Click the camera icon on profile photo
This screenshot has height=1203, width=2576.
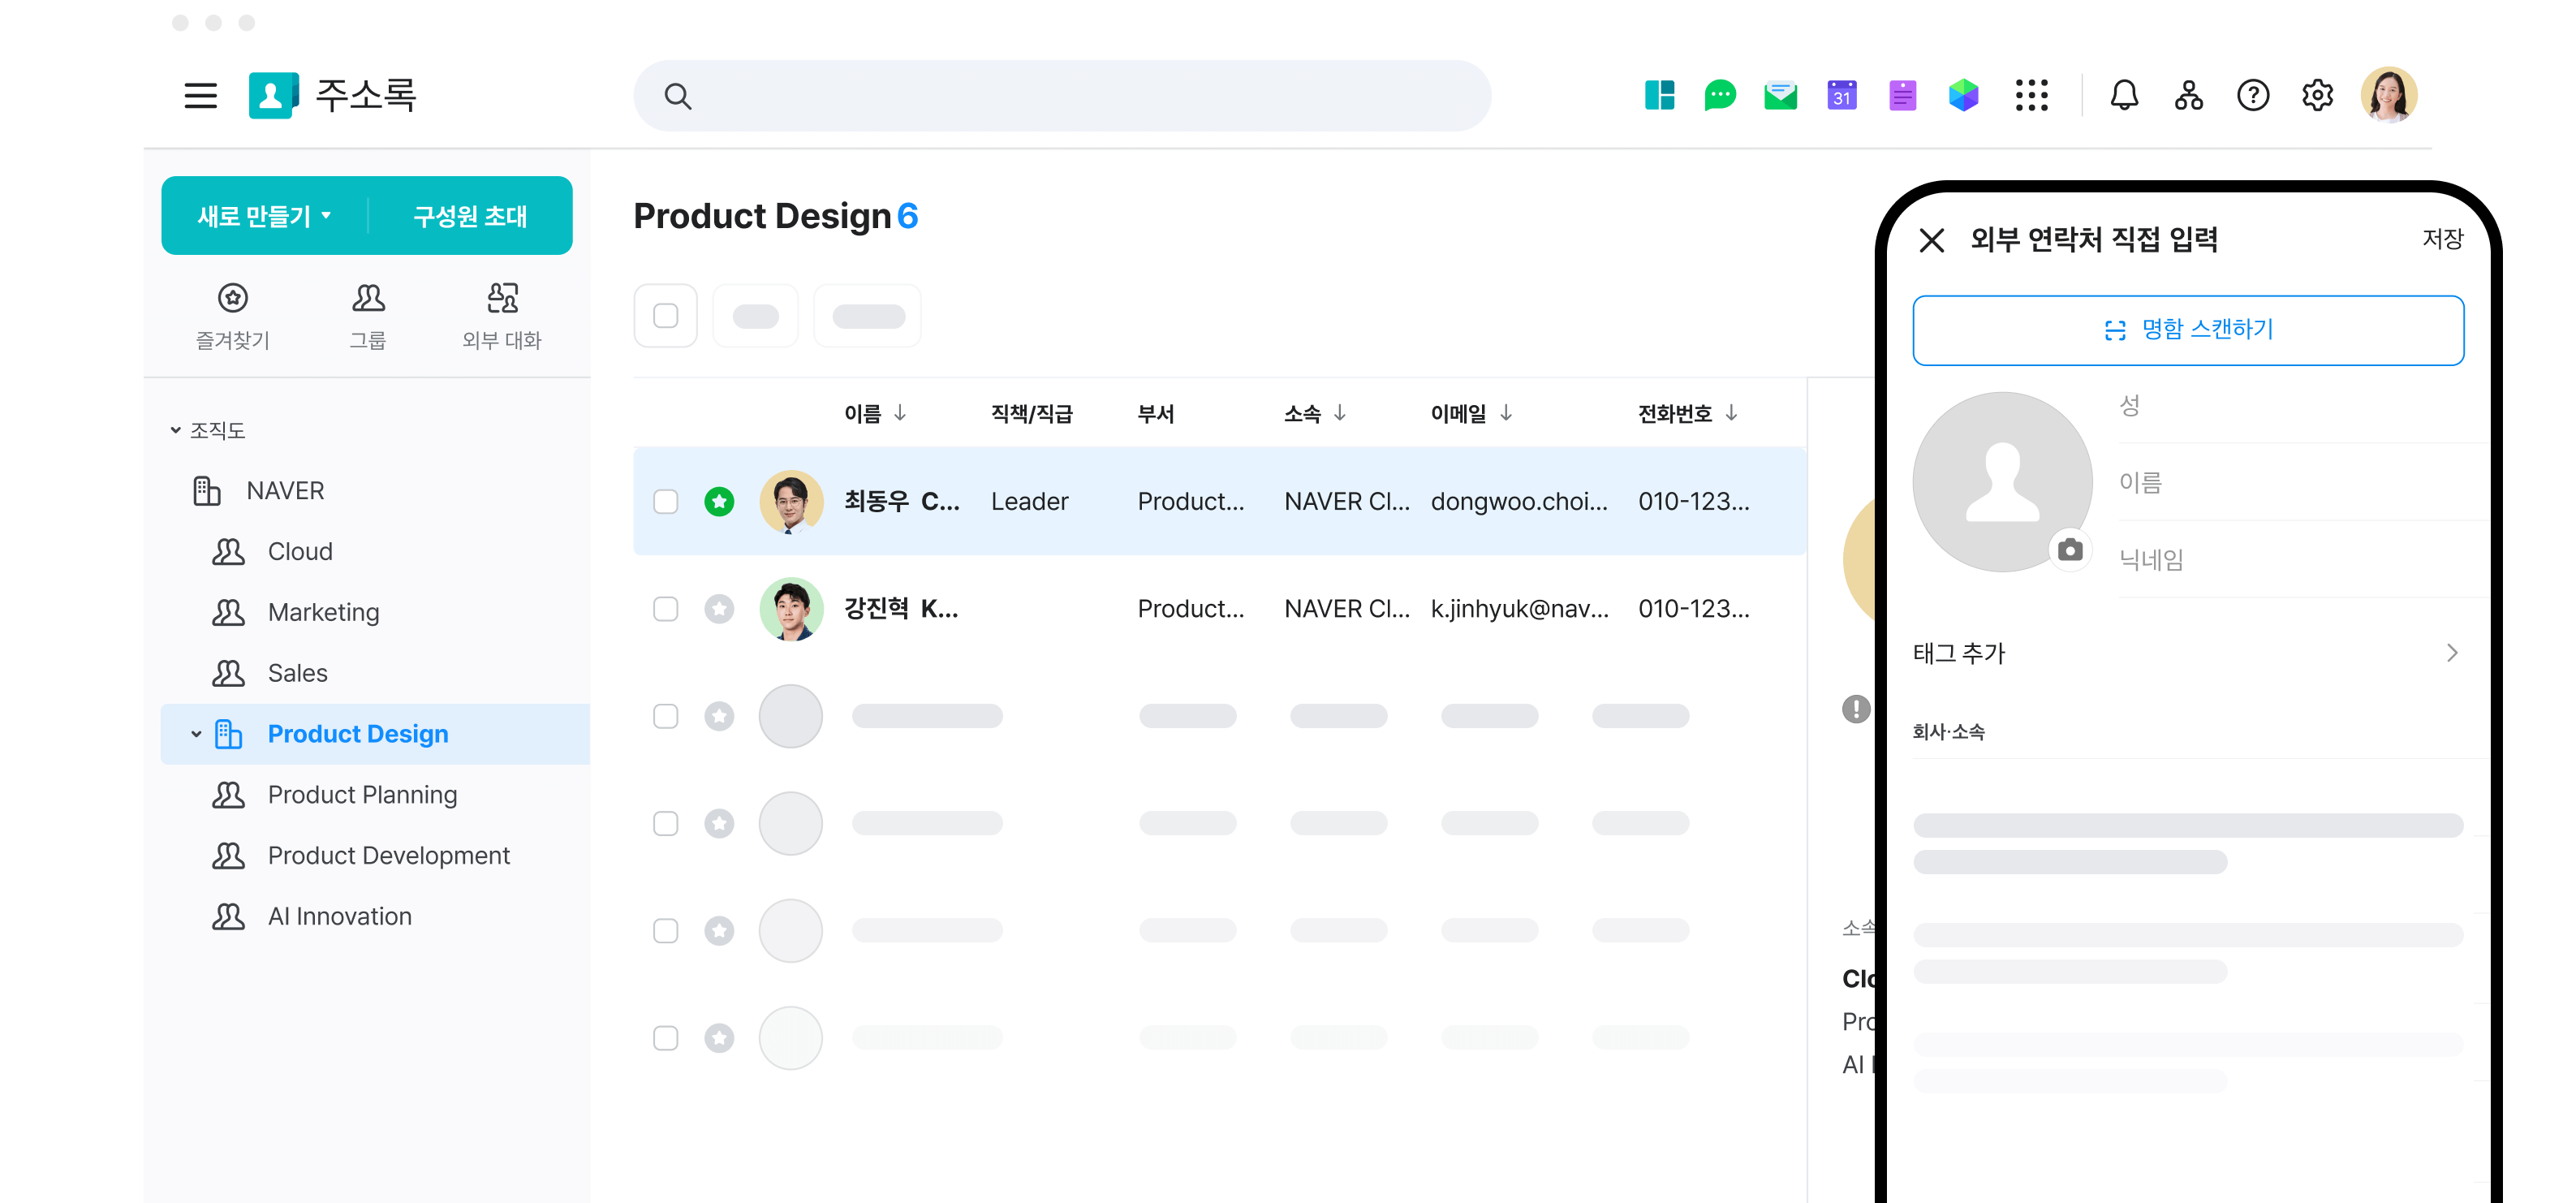pos(2070,550)
